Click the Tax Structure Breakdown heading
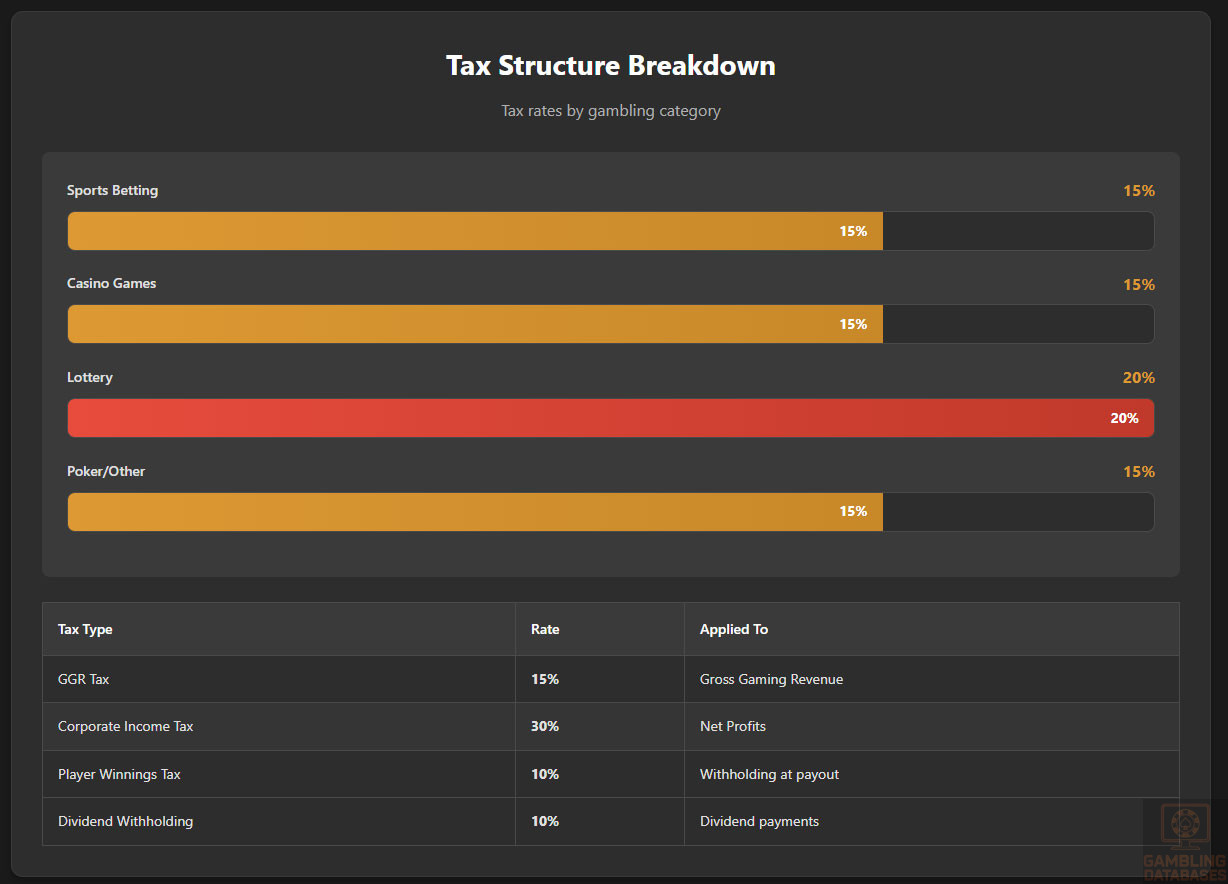This screenshot has height=884, width=1228. coord(610,66)
